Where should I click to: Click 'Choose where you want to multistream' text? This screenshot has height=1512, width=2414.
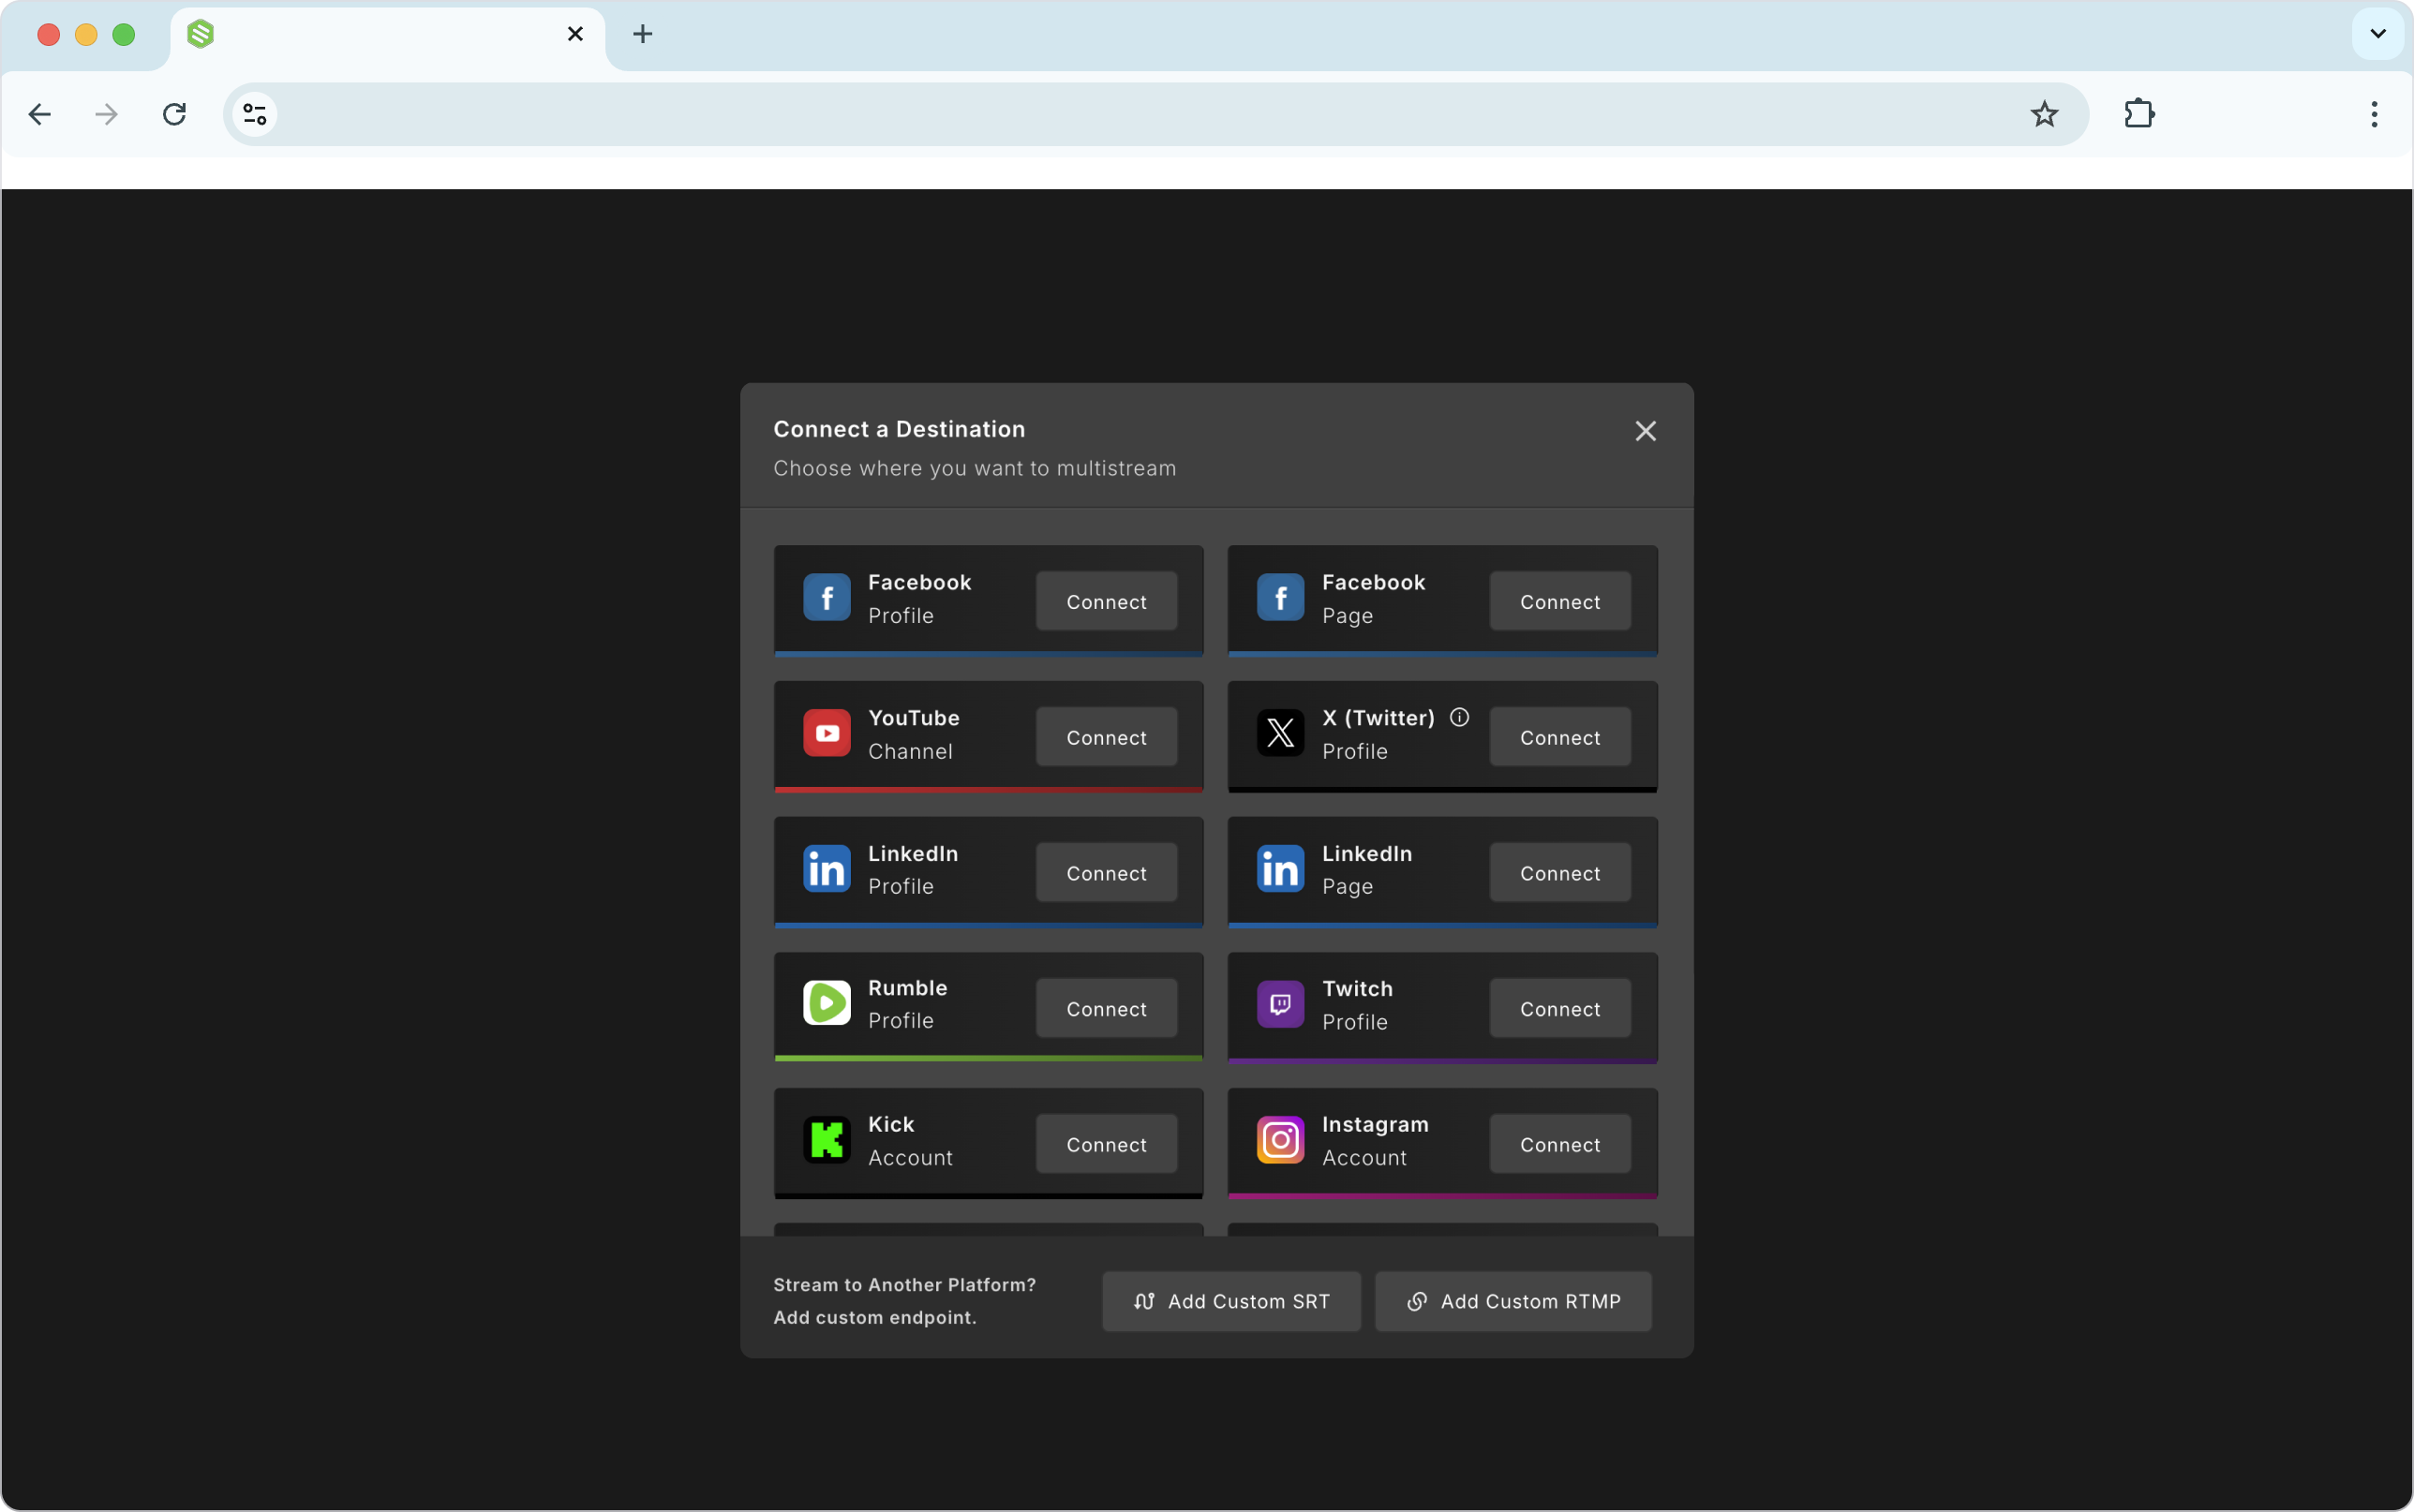[974, 468]
